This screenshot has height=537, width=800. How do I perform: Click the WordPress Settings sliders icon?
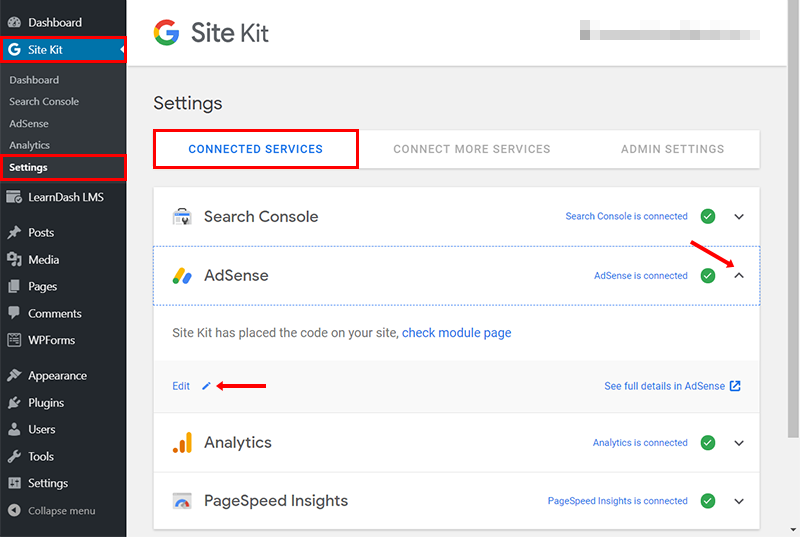[x=14, y=483]
